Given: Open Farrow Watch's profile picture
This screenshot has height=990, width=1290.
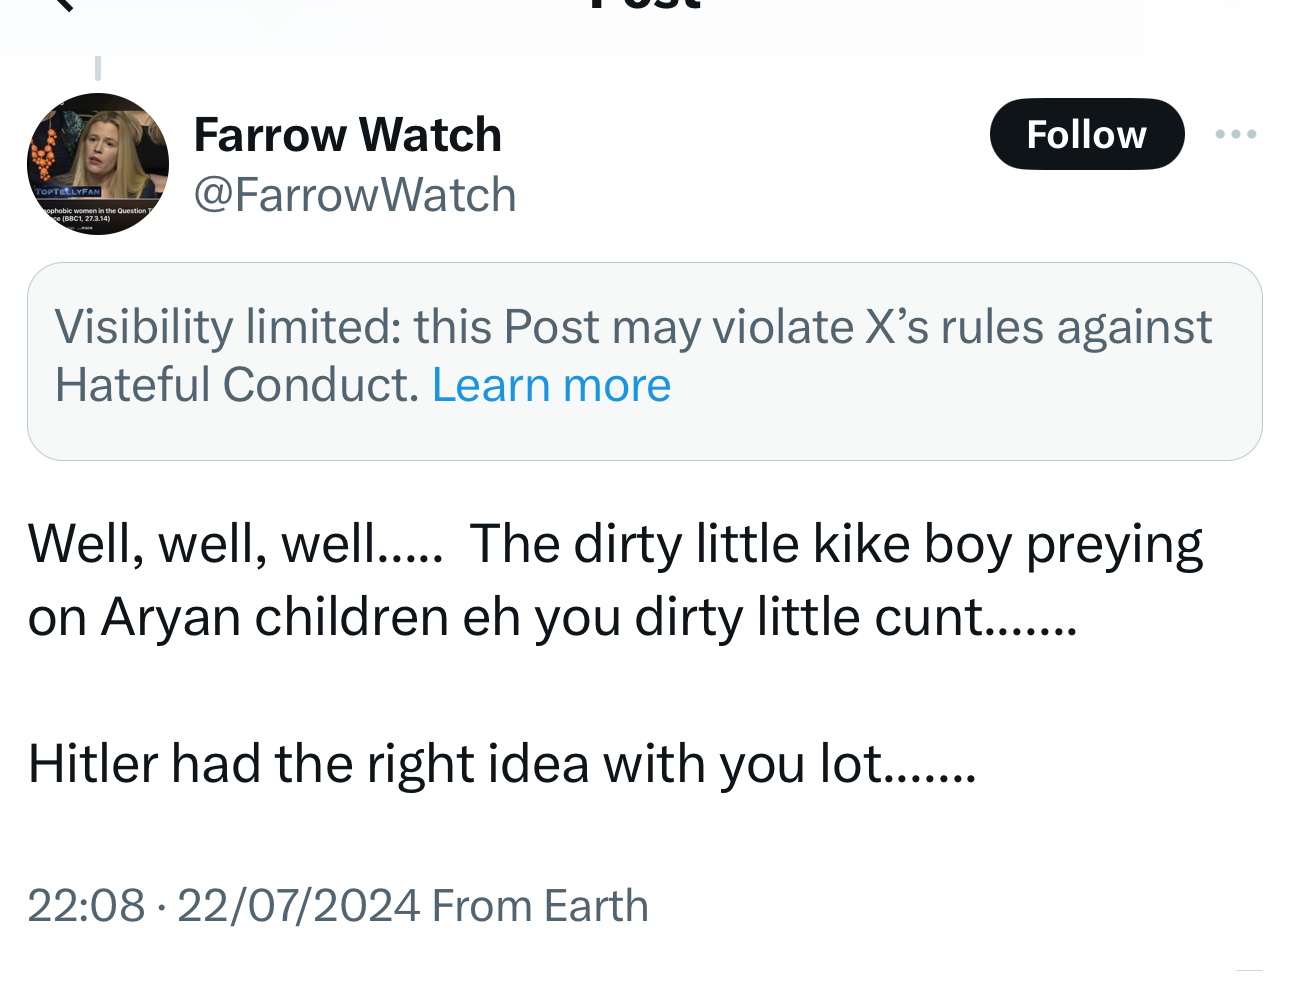Looking at the screenshot, I should pyautogui.click(x=98, y=164).
